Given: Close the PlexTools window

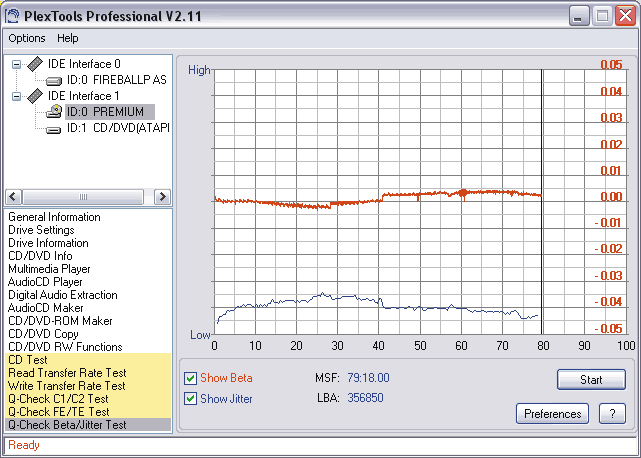Looking at the screenshot, I should [625, 16].
